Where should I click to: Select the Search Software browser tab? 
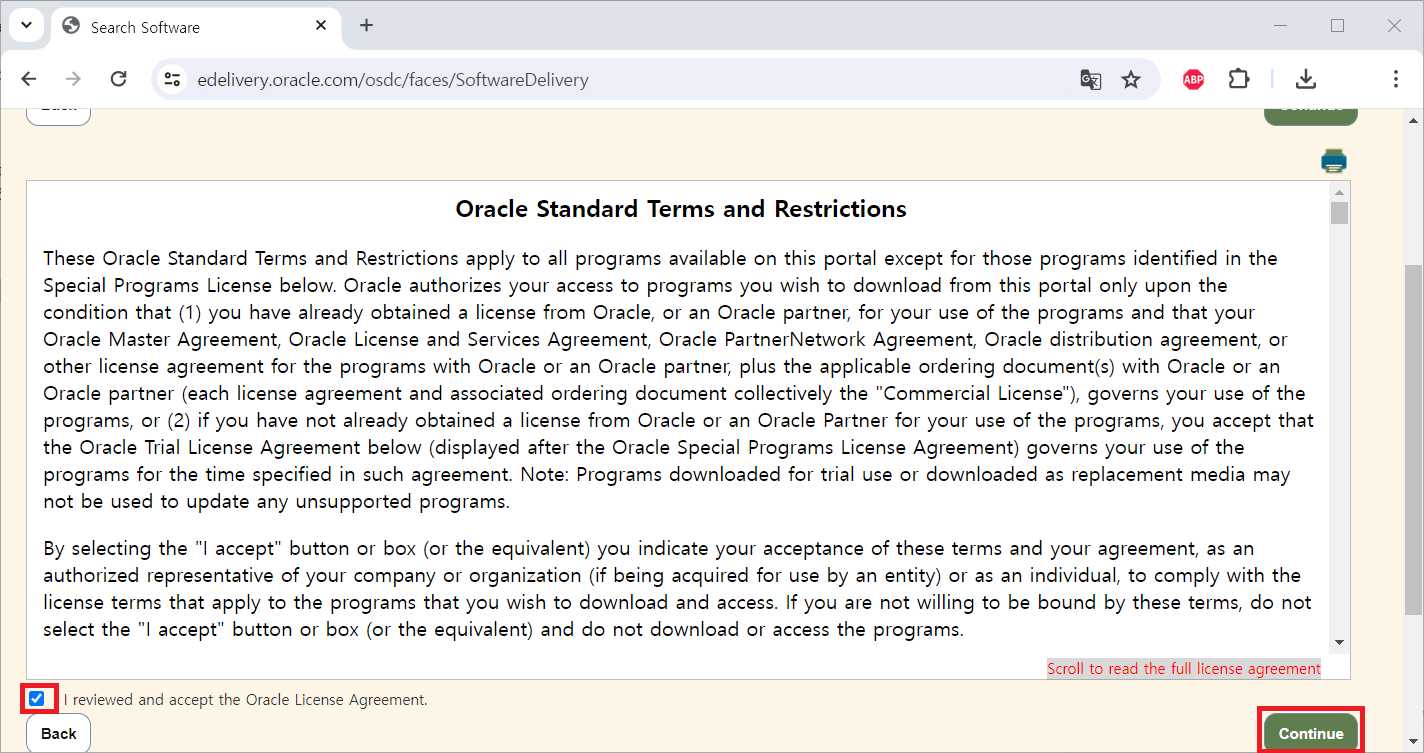click(x=197, y=27)
